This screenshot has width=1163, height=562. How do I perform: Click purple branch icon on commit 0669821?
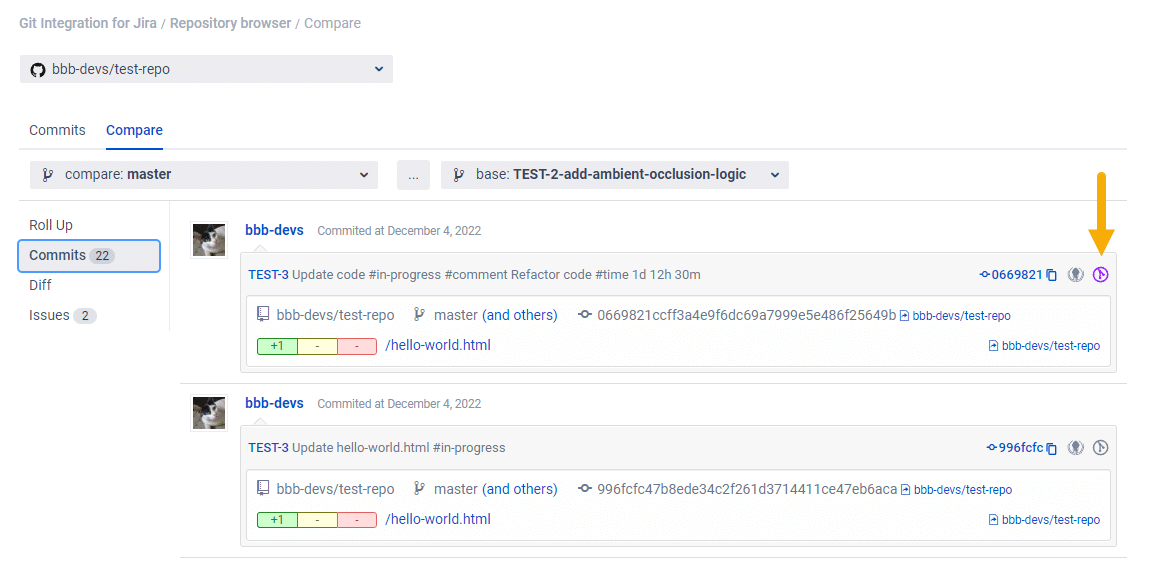coord(1101,275)
